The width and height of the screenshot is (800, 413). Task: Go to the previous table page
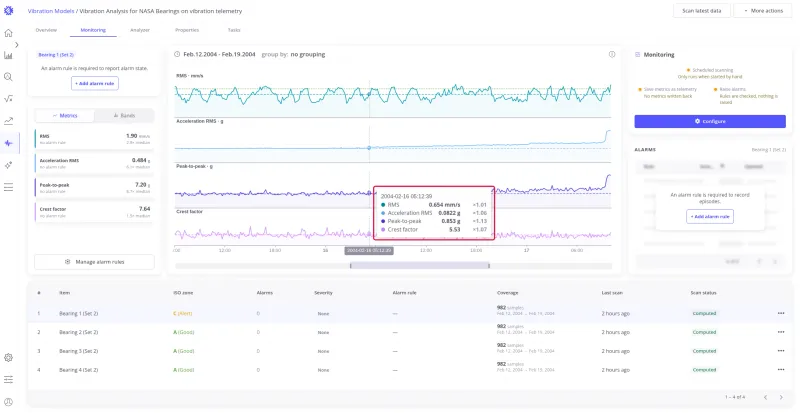point(765,397)
